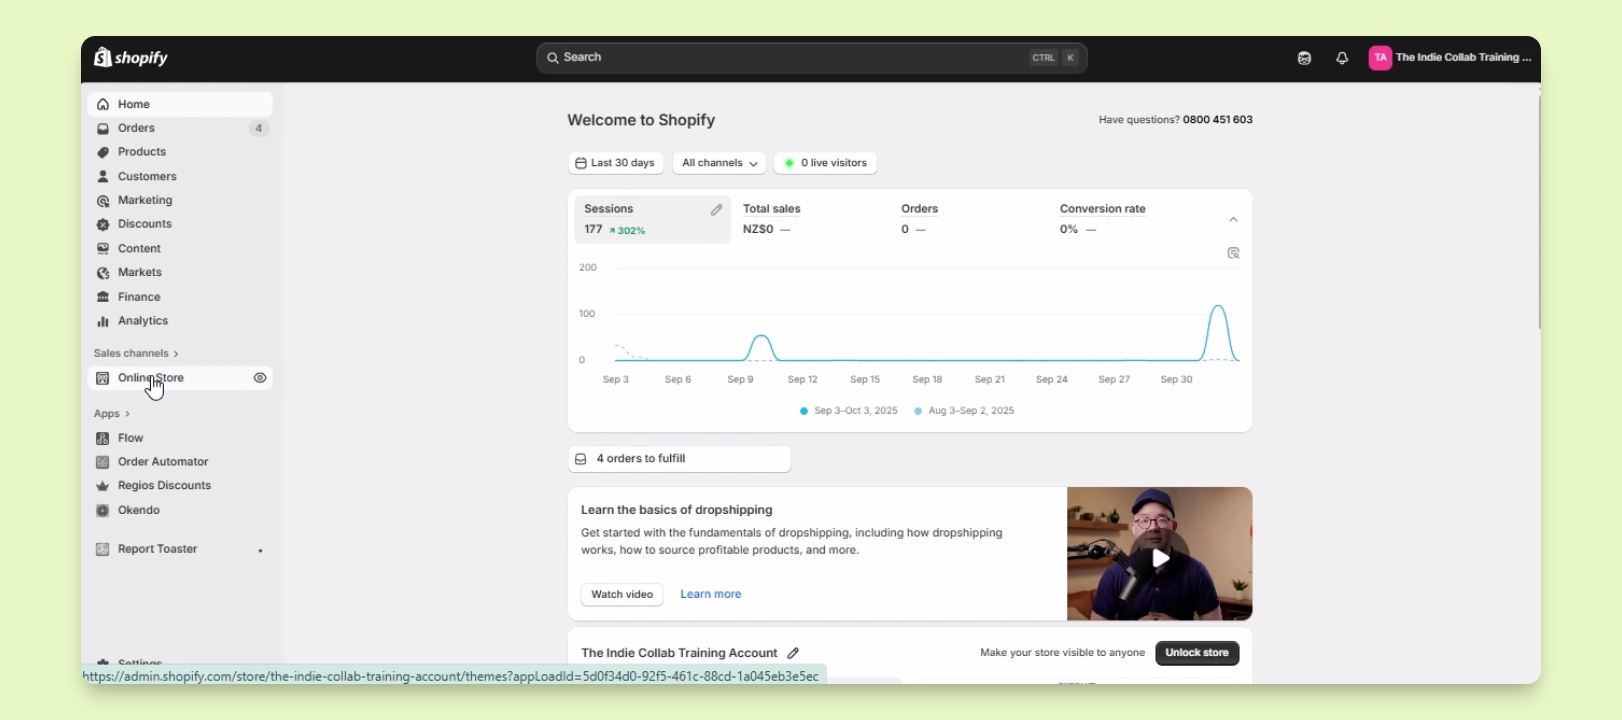This screenshot has height=720, width=1622.
Task: Click the Flow app icon
Action: 103,438
